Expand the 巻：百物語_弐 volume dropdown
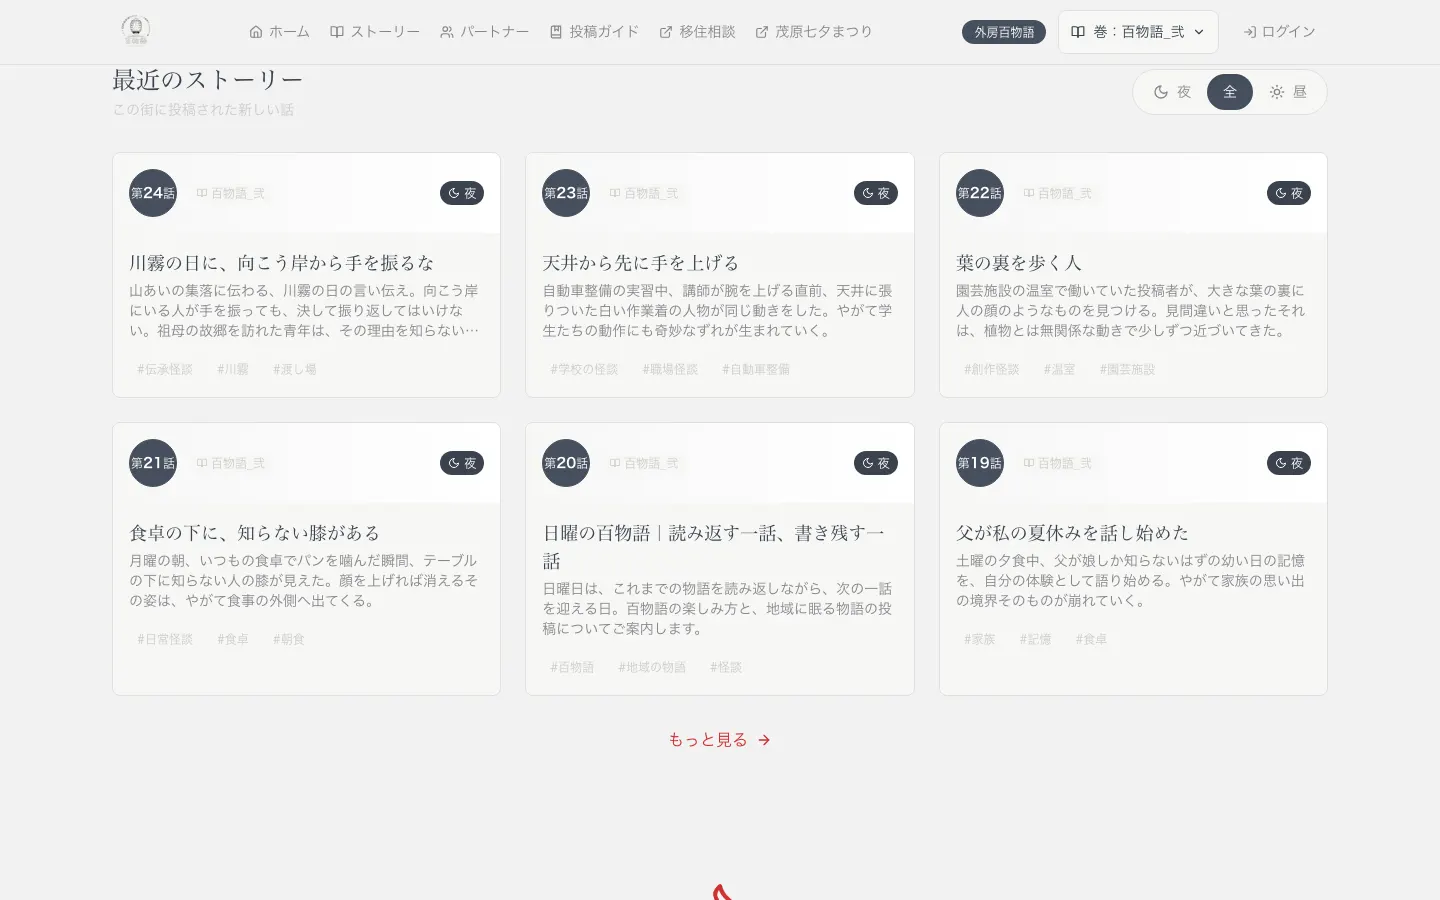The width and height of the screenshot is (1440, 900). click(x=1138, y=32)
